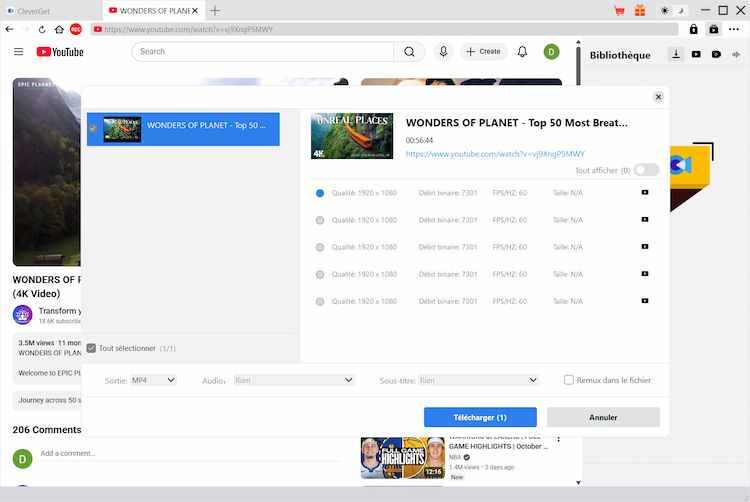Open the downloads icon in Bibliothèque panel
Viewport: 750px width, 502px height.
676,54
